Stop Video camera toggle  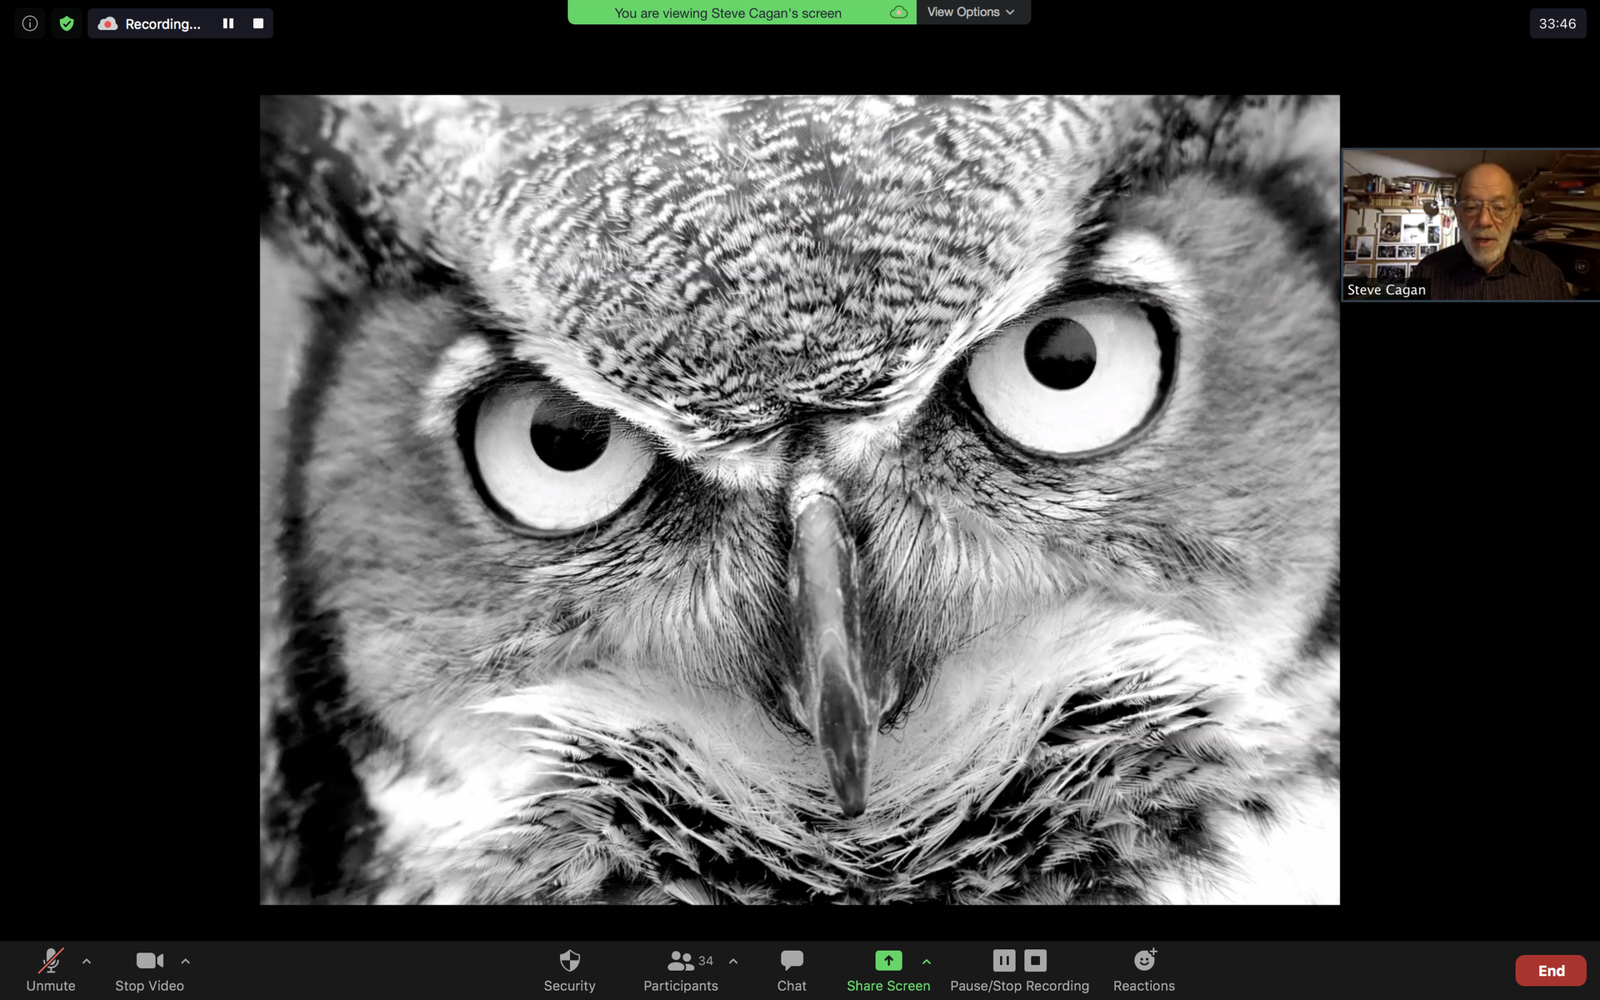(149, 969)
